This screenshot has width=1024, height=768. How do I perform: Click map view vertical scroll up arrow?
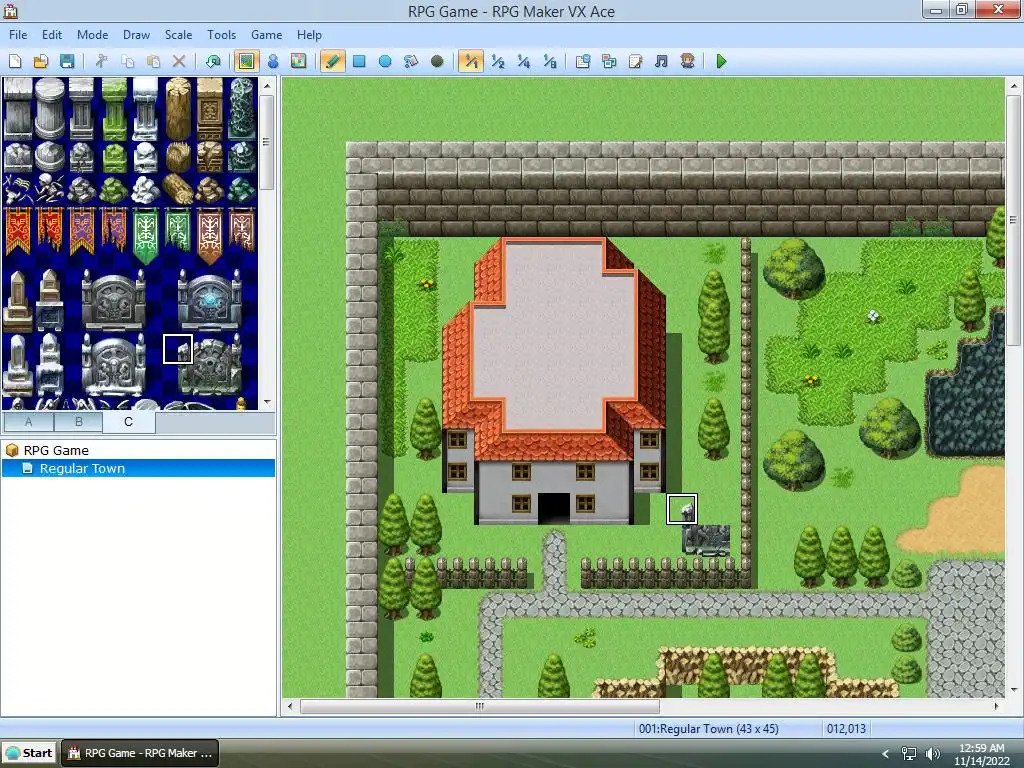tap(1014, 86)
